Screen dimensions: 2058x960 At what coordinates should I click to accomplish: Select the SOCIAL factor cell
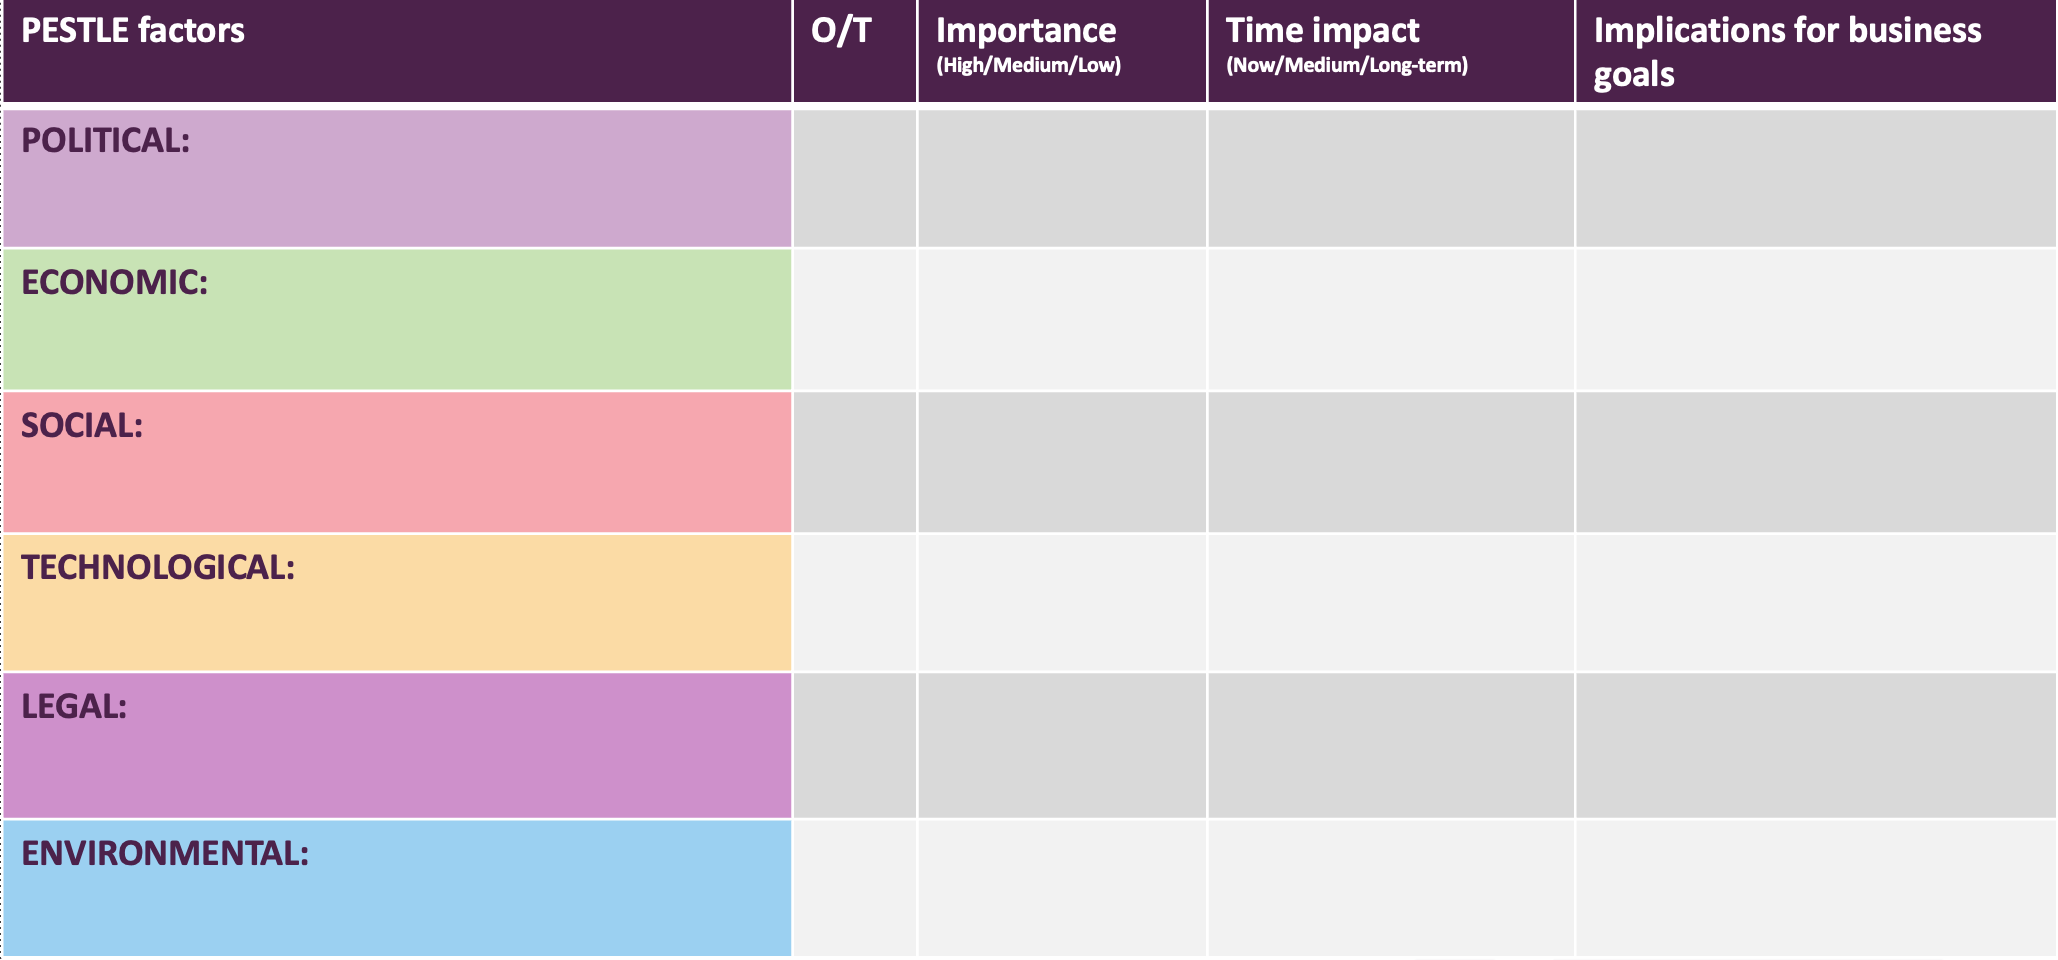[x=397, y=462]
